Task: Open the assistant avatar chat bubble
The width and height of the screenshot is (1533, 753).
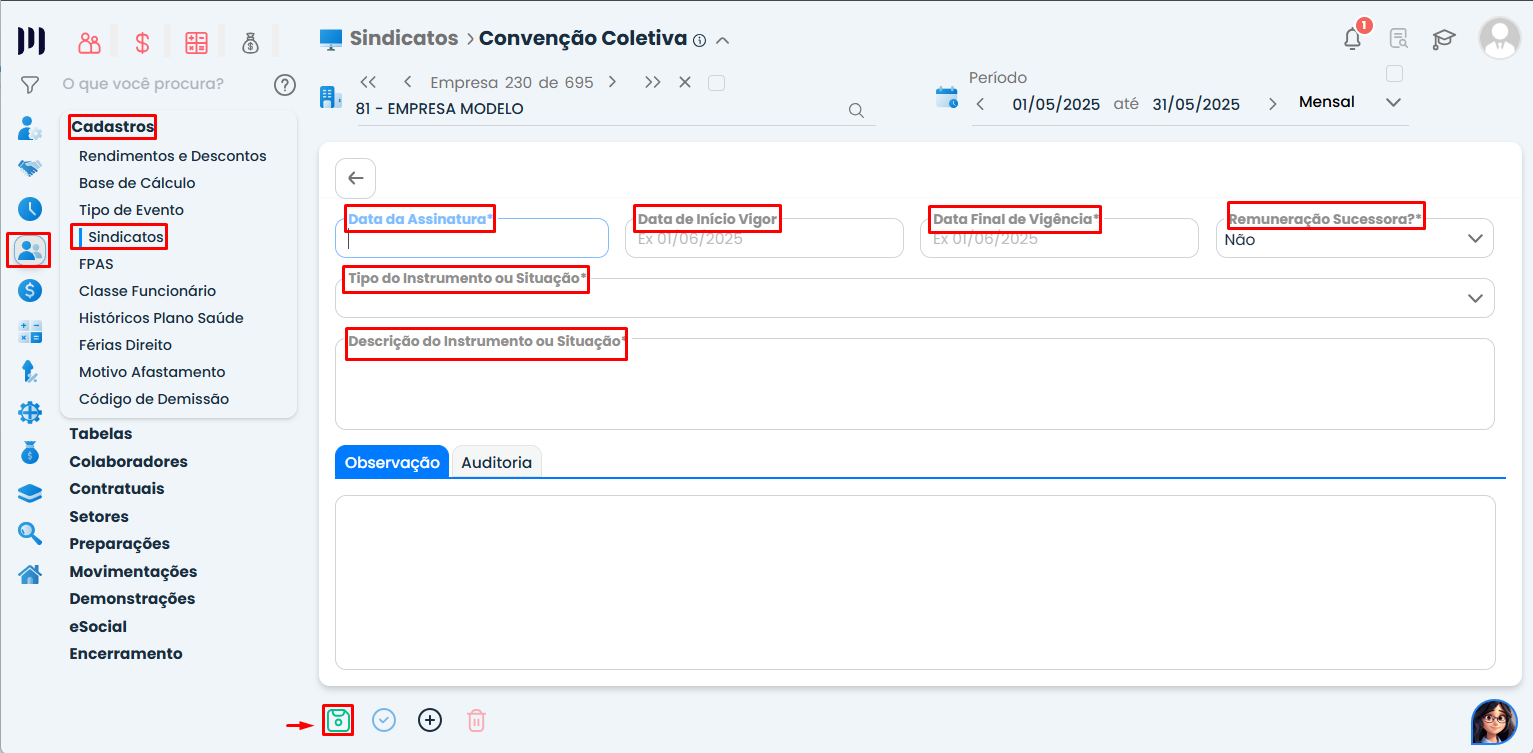Action: pyautogui.click(x=1494, y=722)
